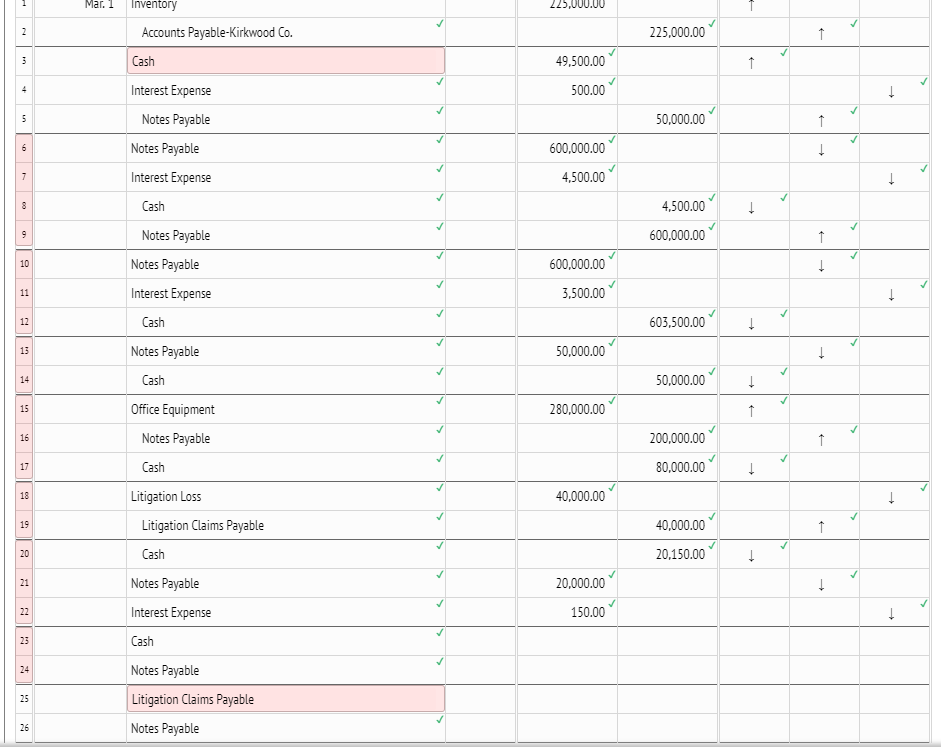Viewport: 941px width, 750px height.
Task: Click the horizontal scrollbar at the bottom
Action: tap(470, 744)
